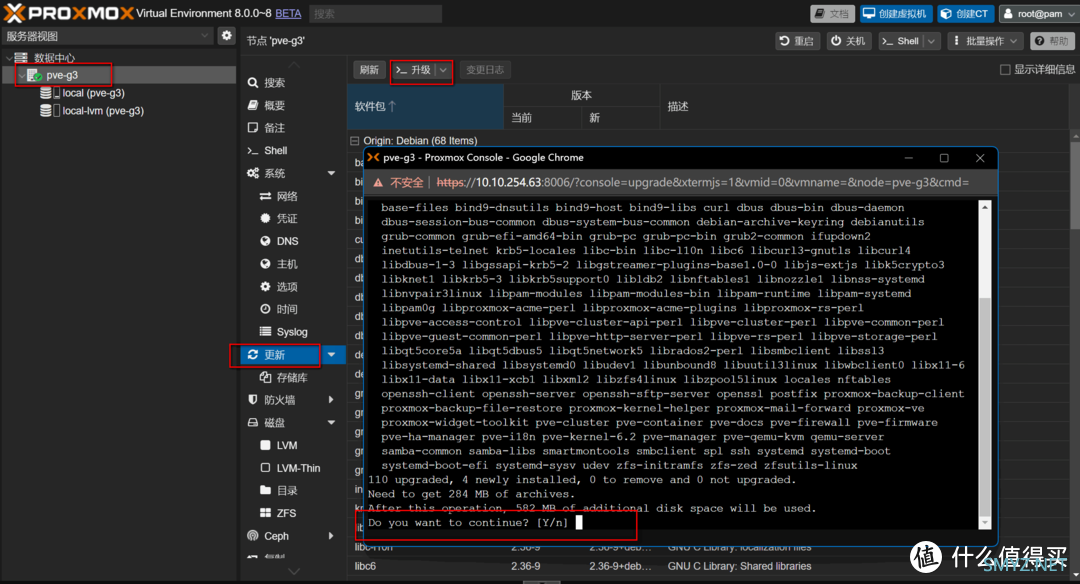Click the Description column header
This screenshot has width=1080, height=584.
(864, 106)
